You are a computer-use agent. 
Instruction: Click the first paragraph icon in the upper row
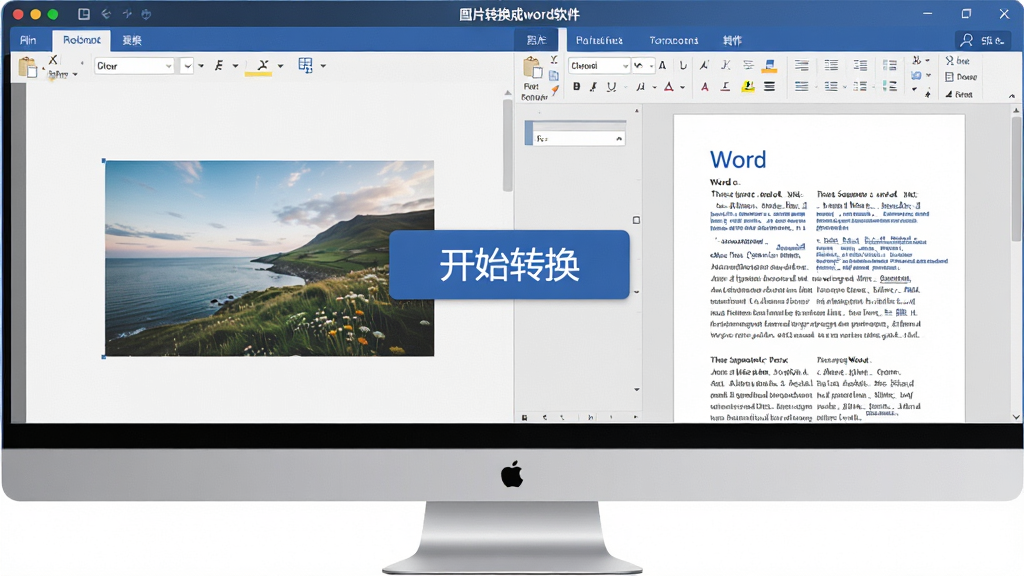coord(801,65)
